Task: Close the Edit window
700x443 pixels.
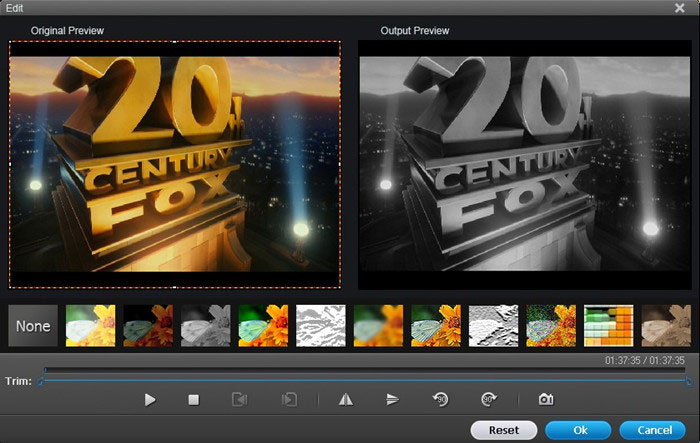Action: click(679, 8)
